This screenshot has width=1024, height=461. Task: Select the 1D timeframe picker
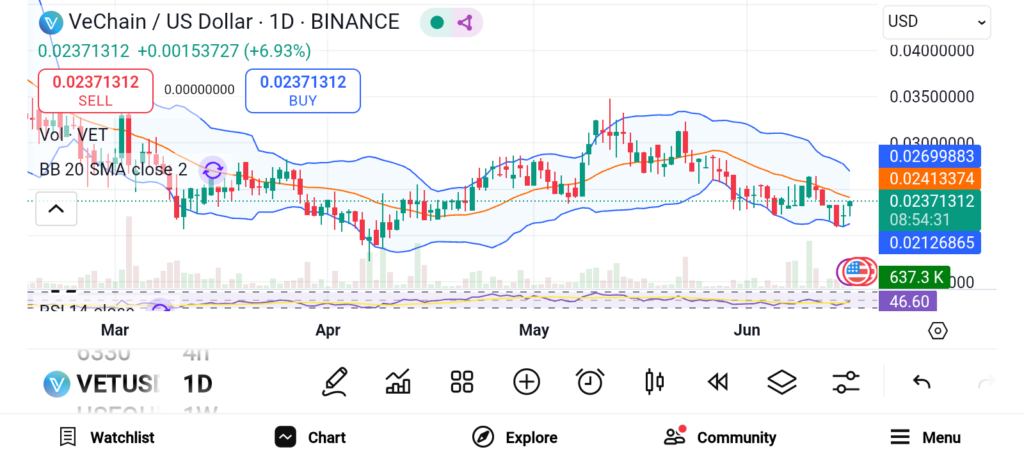(197, 383)
